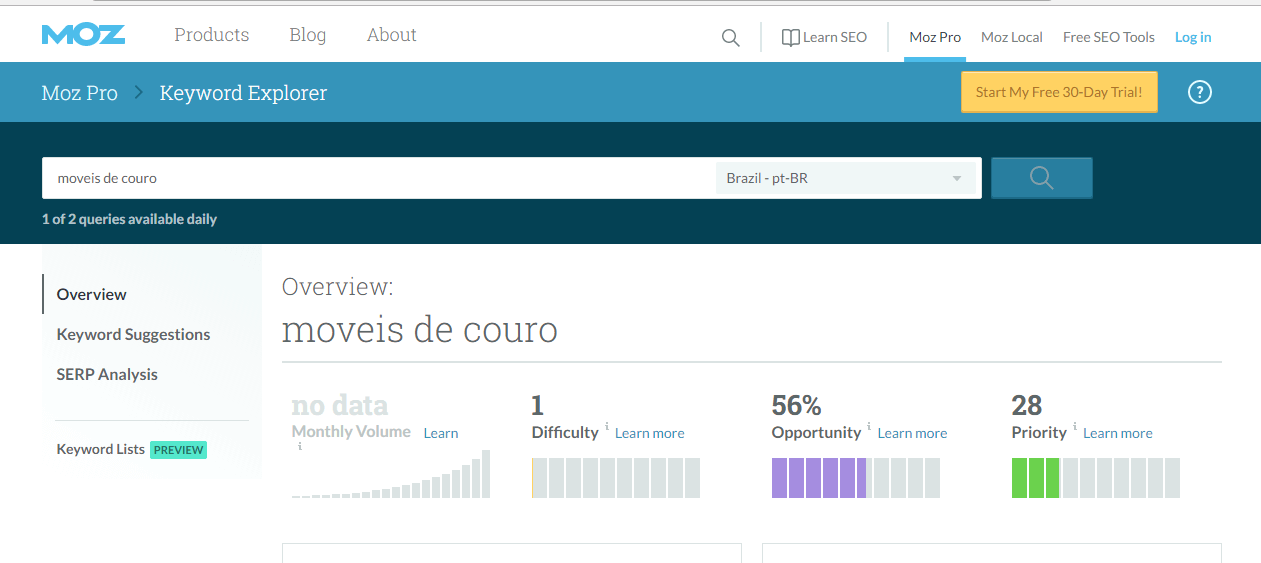
Task: Click the help question mark icon
Action: [1200, 92]
